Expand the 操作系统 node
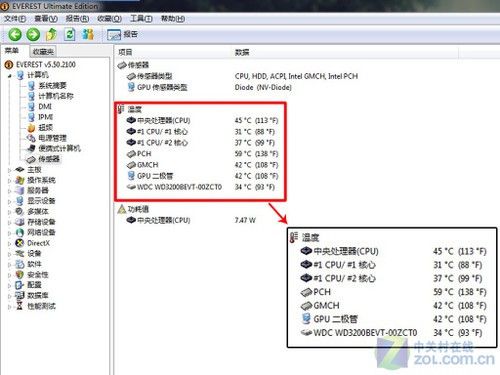Image resolution: width=500 pixels, height=375 pixels. pos(9,180)
